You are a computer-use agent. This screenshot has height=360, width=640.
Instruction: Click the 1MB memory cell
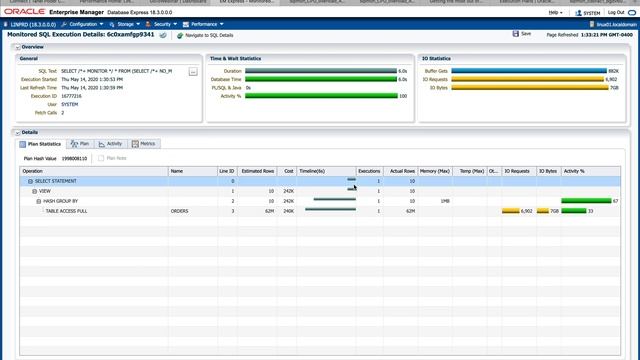pos(435,201)
